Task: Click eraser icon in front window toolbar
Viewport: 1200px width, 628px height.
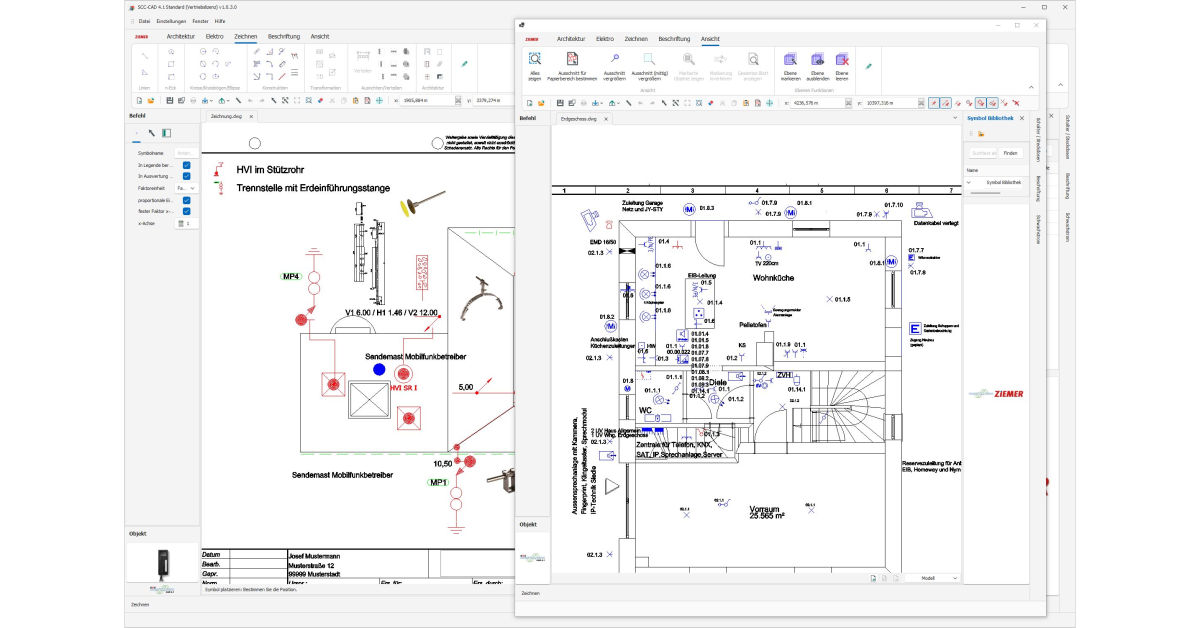Action: click(x=711, y=103)
